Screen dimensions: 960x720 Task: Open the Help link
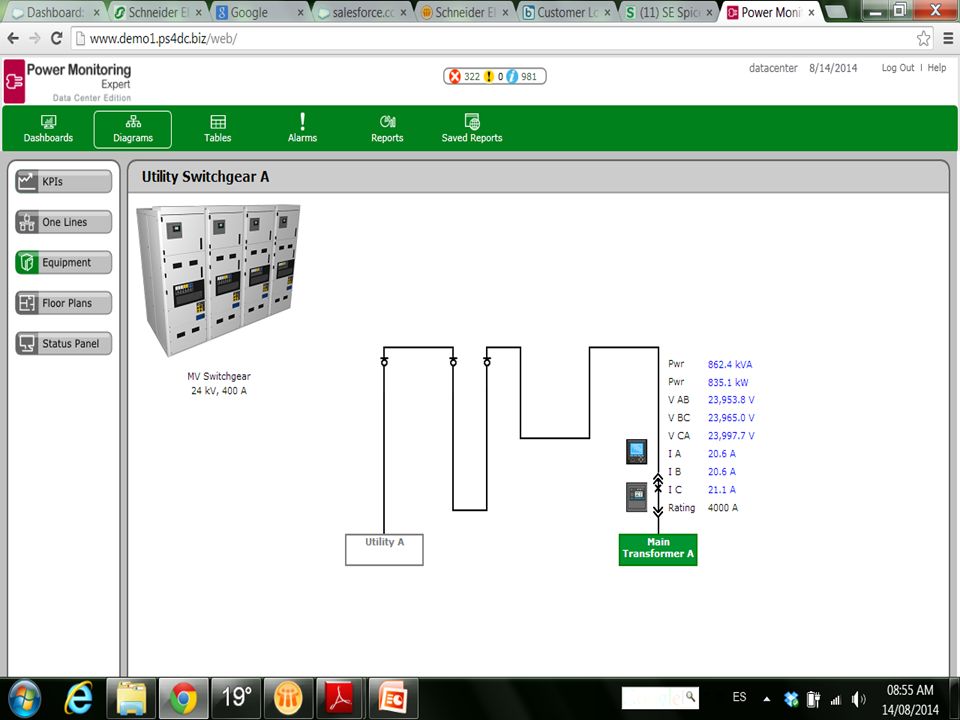coord(937,68)
